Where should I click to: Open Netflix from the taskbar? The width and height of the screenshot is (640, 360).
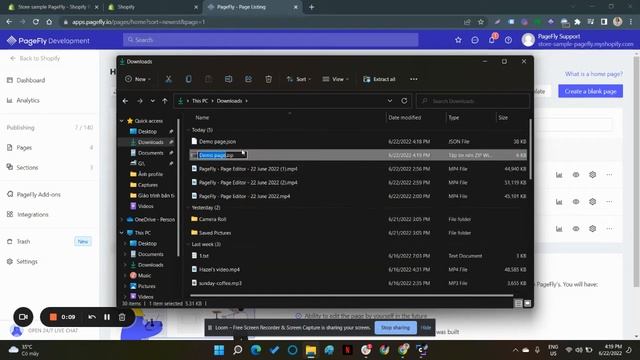click(348, 350)
